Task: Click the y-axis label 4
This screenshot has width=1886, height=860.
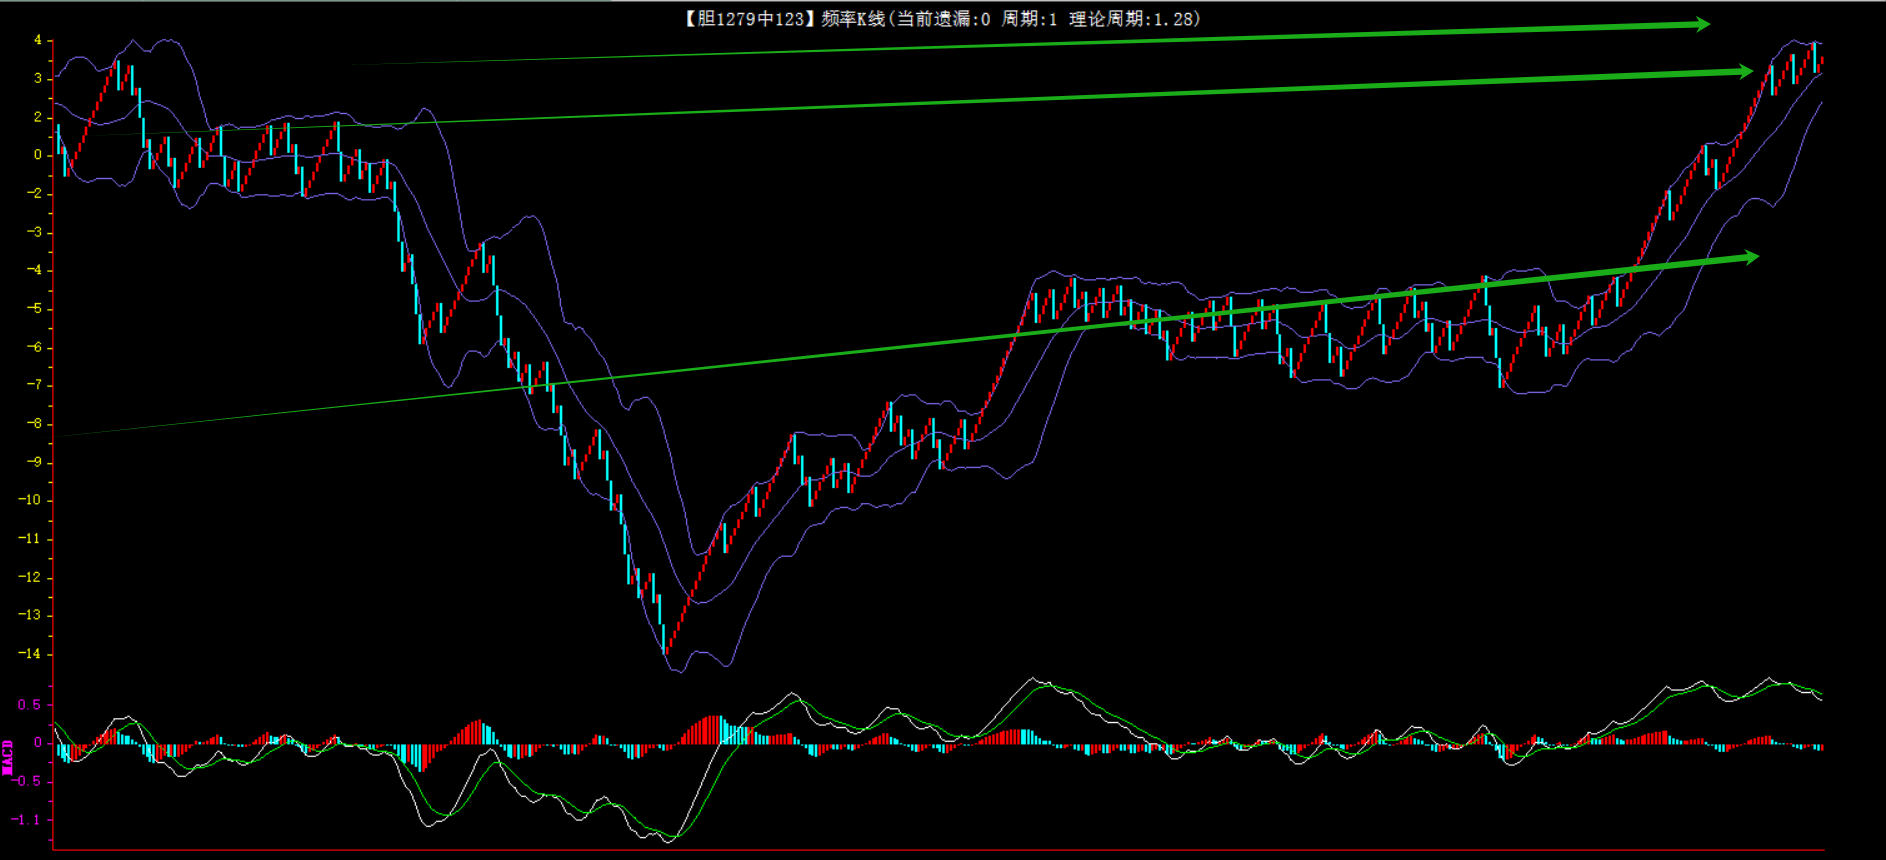Action: pos(38,41)
